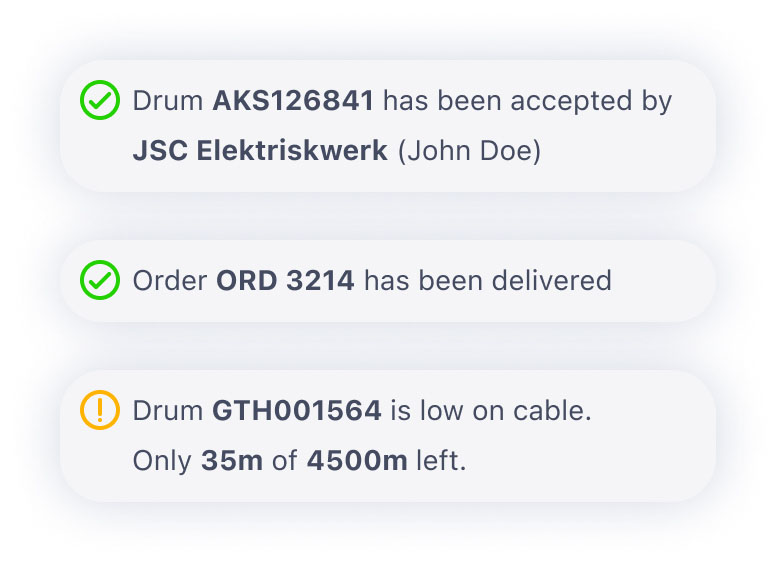
Task: Open the order ORD 3214 delivered notification
Action: pos(388,281)
